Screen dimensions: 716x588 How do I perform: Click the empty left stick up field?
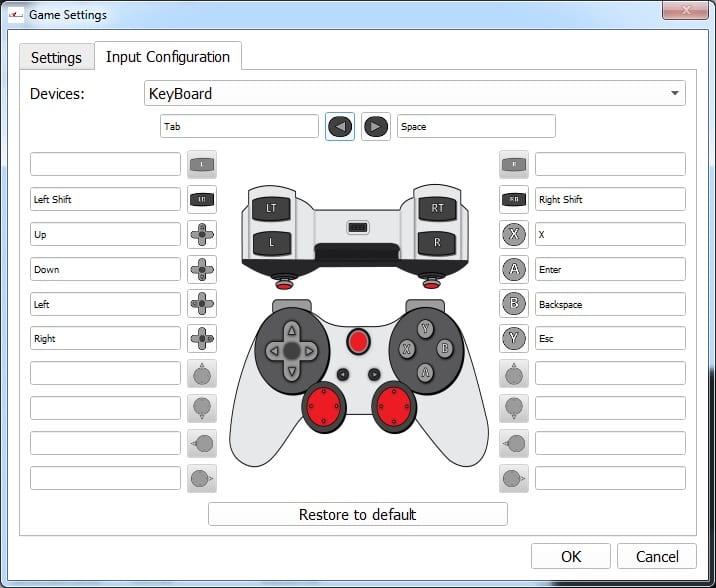(x=105, y=373)
